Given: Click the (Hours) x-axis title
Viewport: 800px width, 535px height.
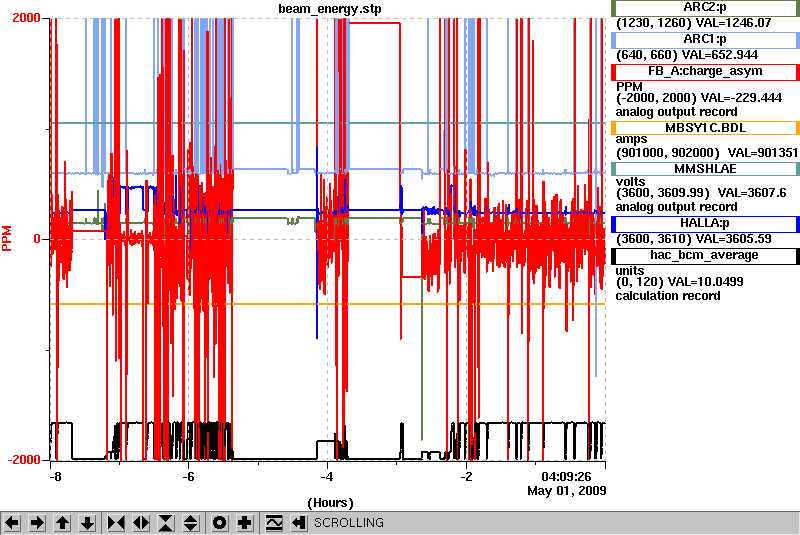Looking at the screenshot, I should tap(330, 503).
